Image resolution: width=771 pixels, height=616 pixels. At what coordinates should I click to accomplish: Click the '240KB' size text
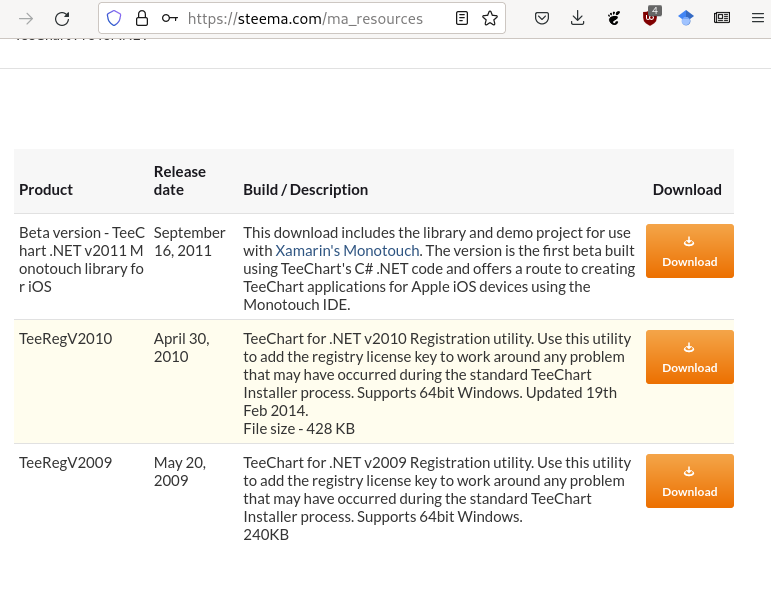266,535
